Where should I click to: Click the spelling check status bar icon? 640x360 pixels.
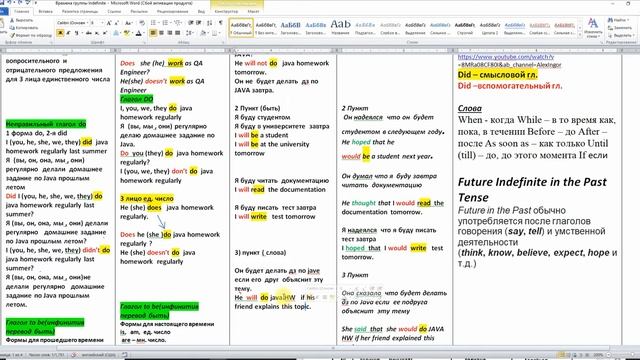tap(74, 355)
